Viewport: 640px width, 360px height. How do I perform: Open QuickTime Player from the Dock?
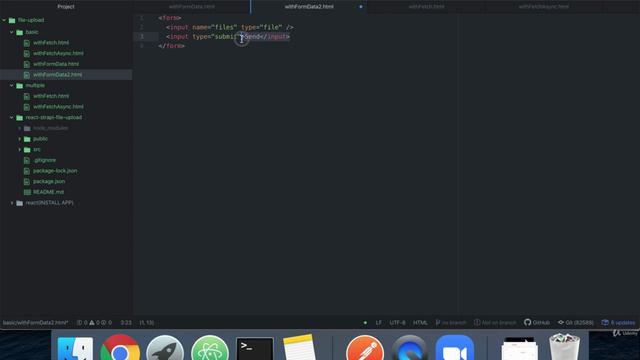(x=409, y=348)
